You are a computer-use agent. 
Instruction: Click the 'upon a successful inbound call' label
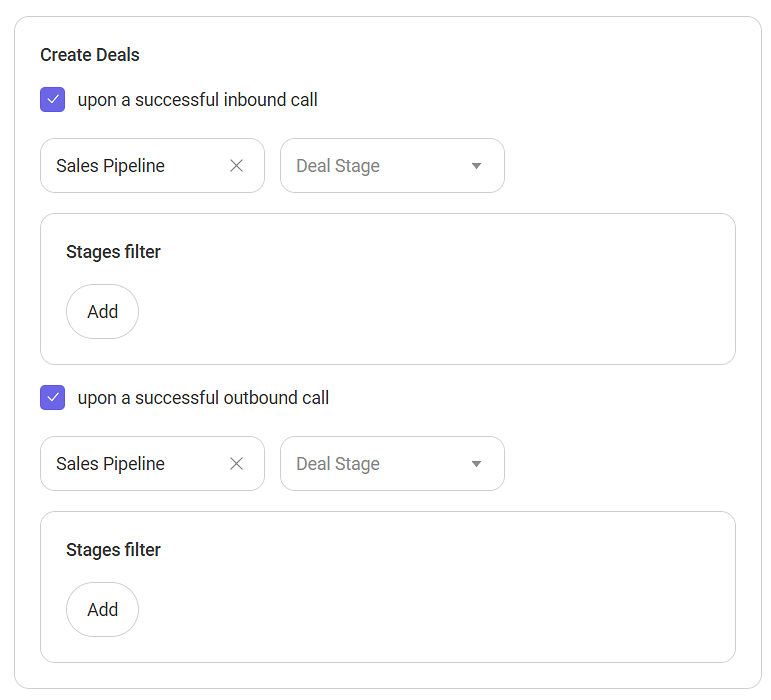pyautogui.click(x=197, y=100)
